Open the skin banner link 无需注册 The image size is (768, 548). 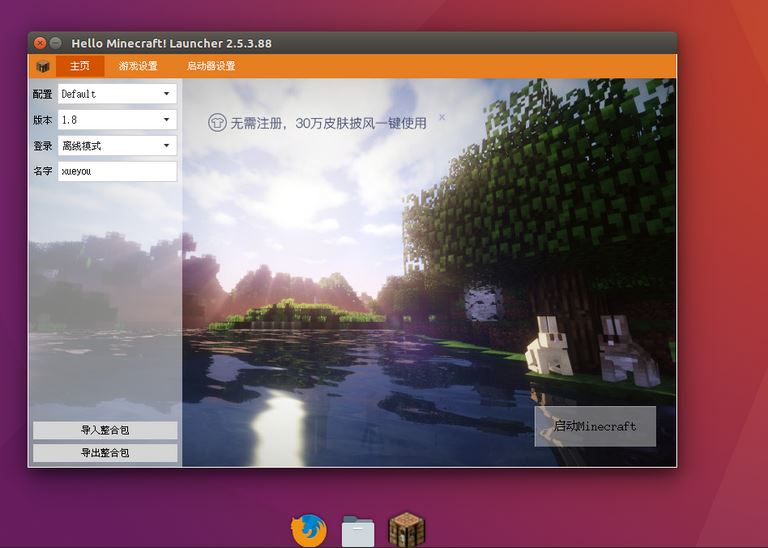[328, 123]
